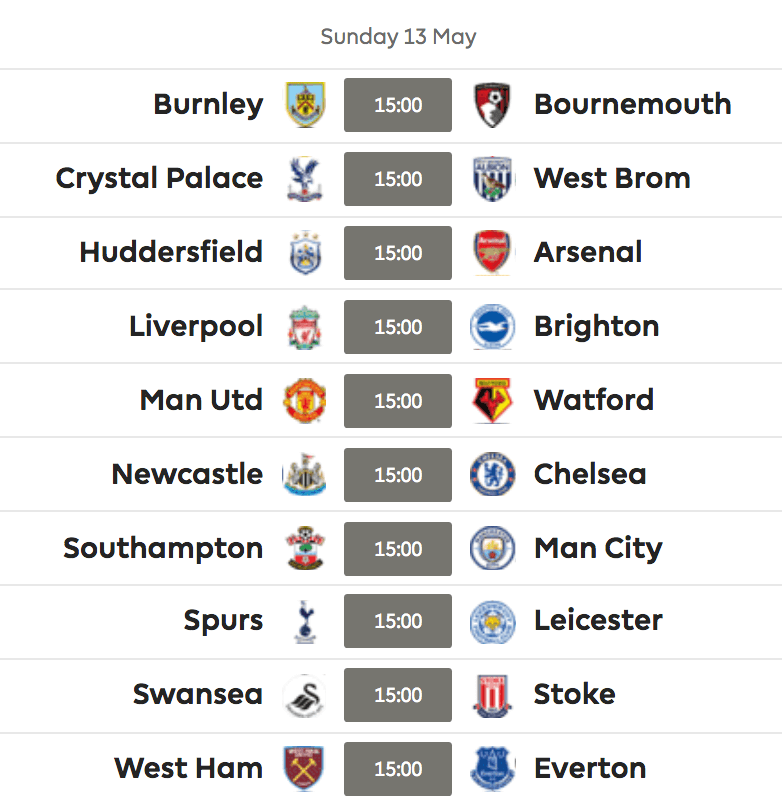
Task: Click the Southampton vs Man City 15:00 box
Action: 398,549
